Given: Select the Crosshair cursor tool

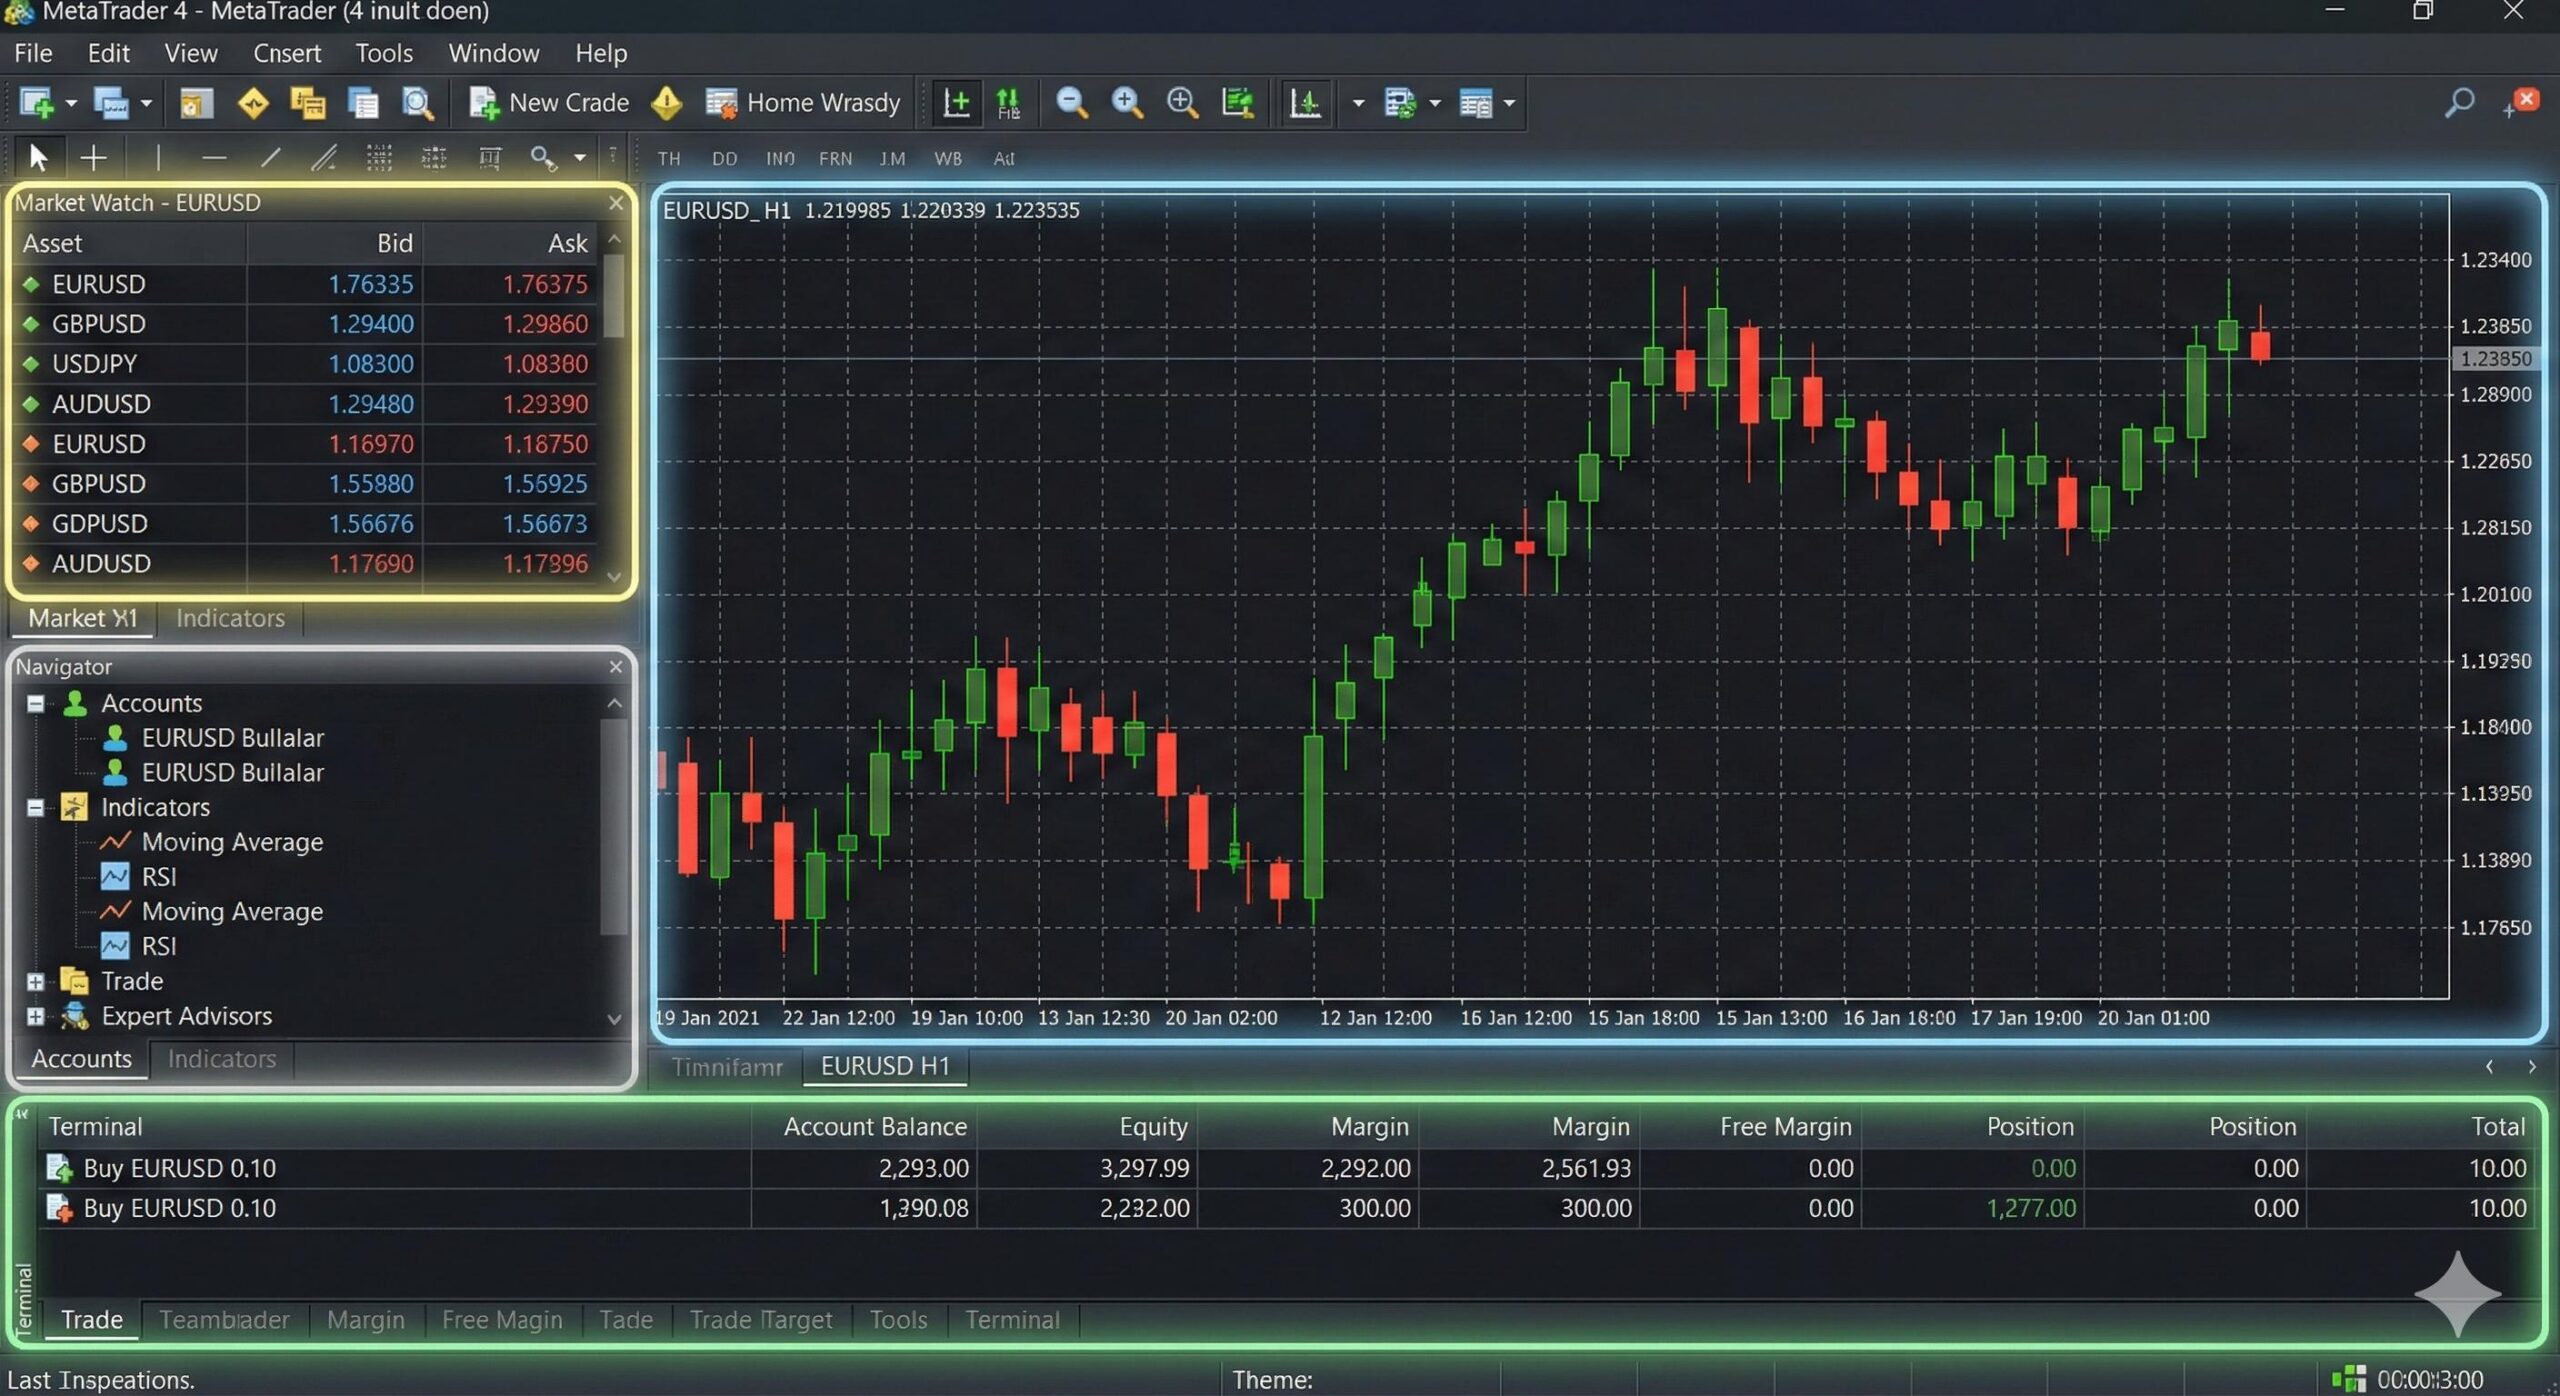Looking at the screenshot, I should pos(93,157).
